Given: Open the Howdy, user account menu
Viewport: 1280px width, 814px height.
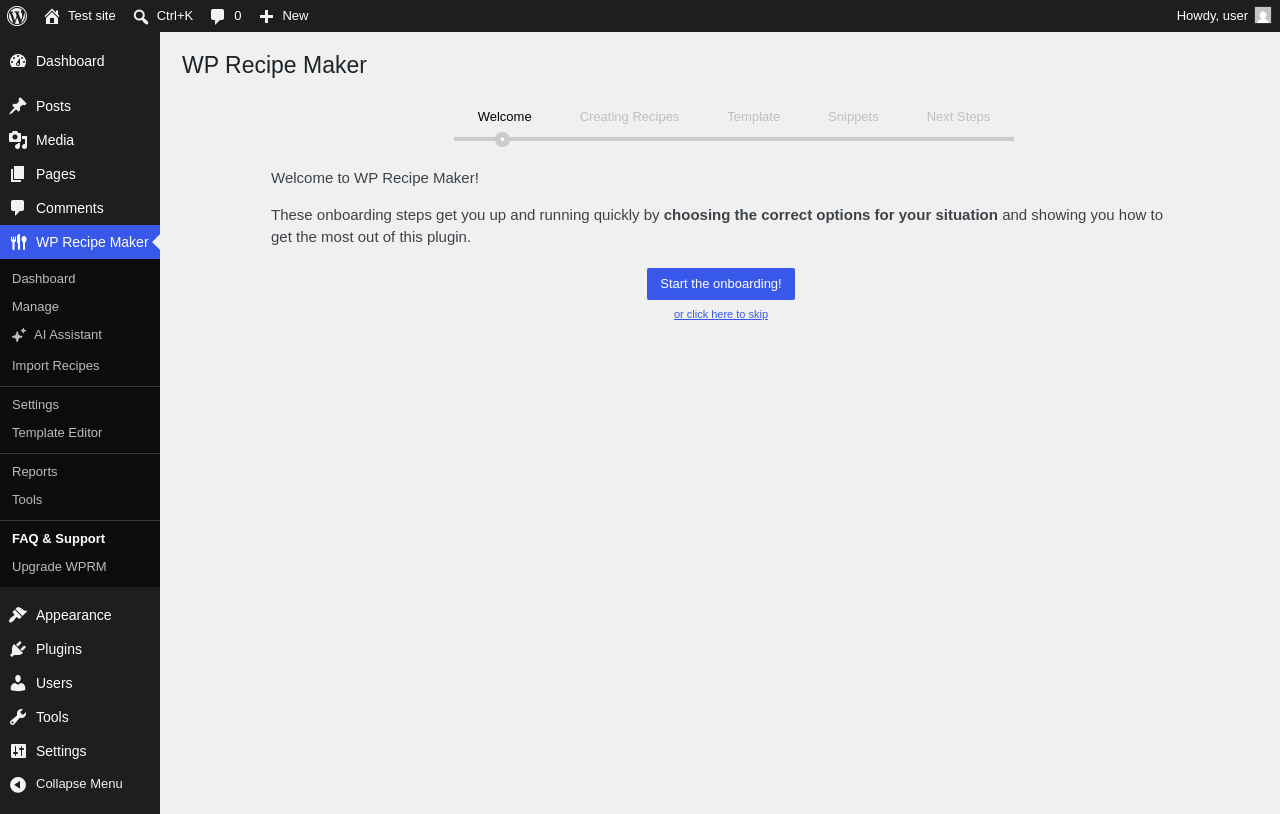Looking at the screenshot, I should pos(1212,16).
